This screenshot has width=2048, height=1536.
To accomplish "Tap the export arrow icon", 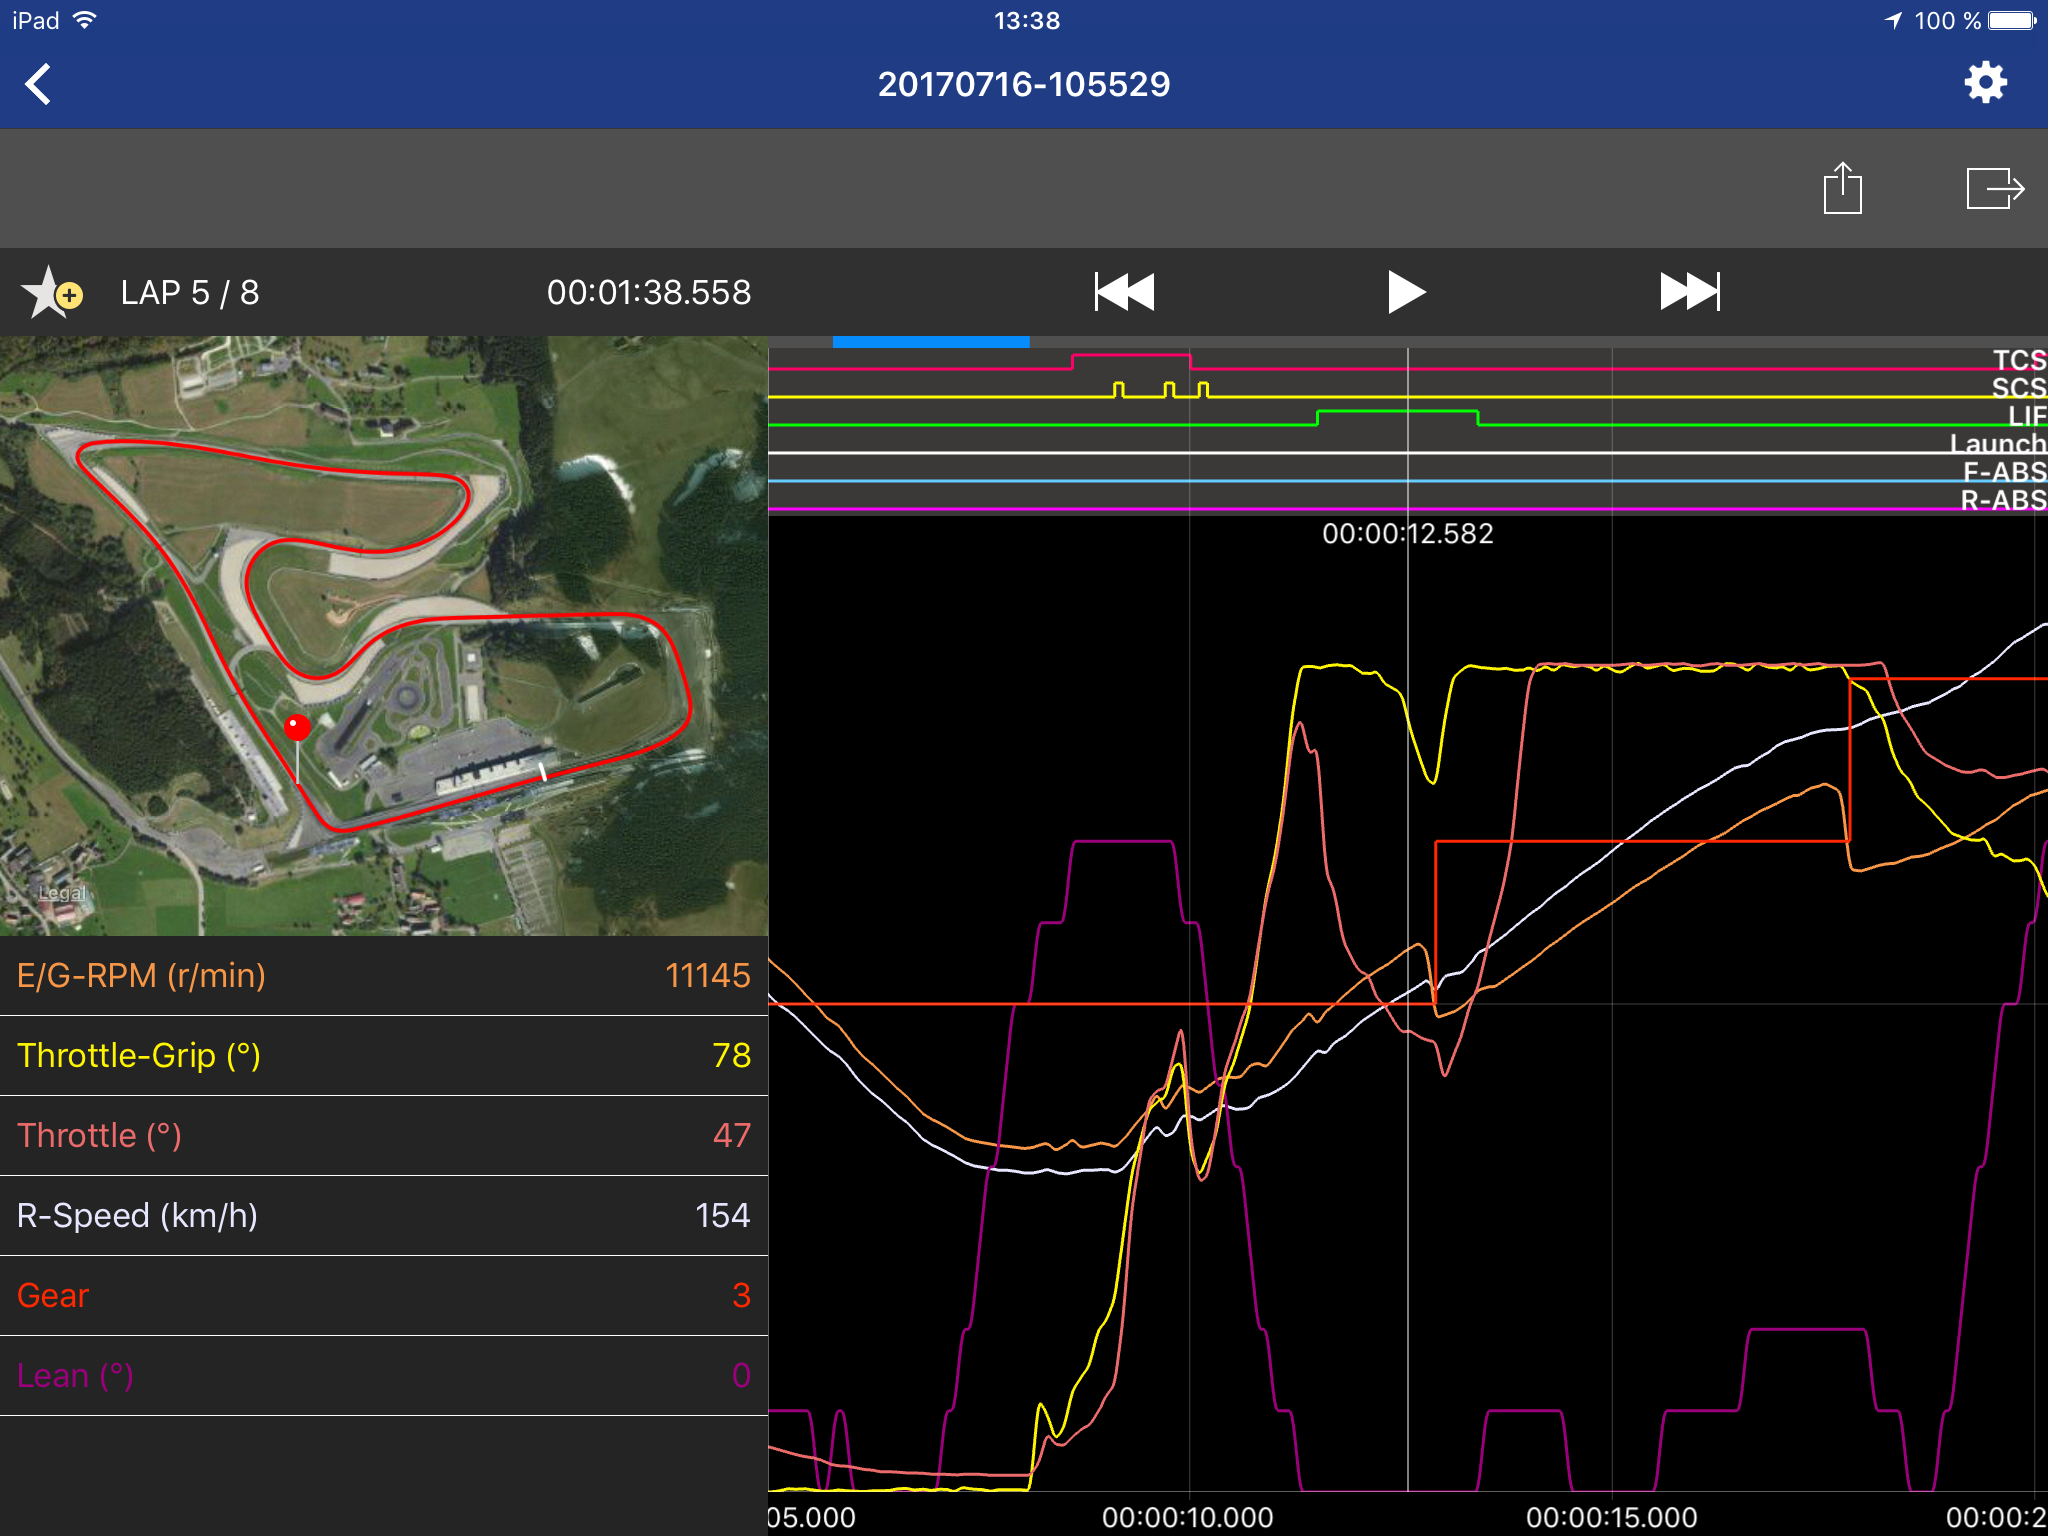I will click(x=1994, y=188).
